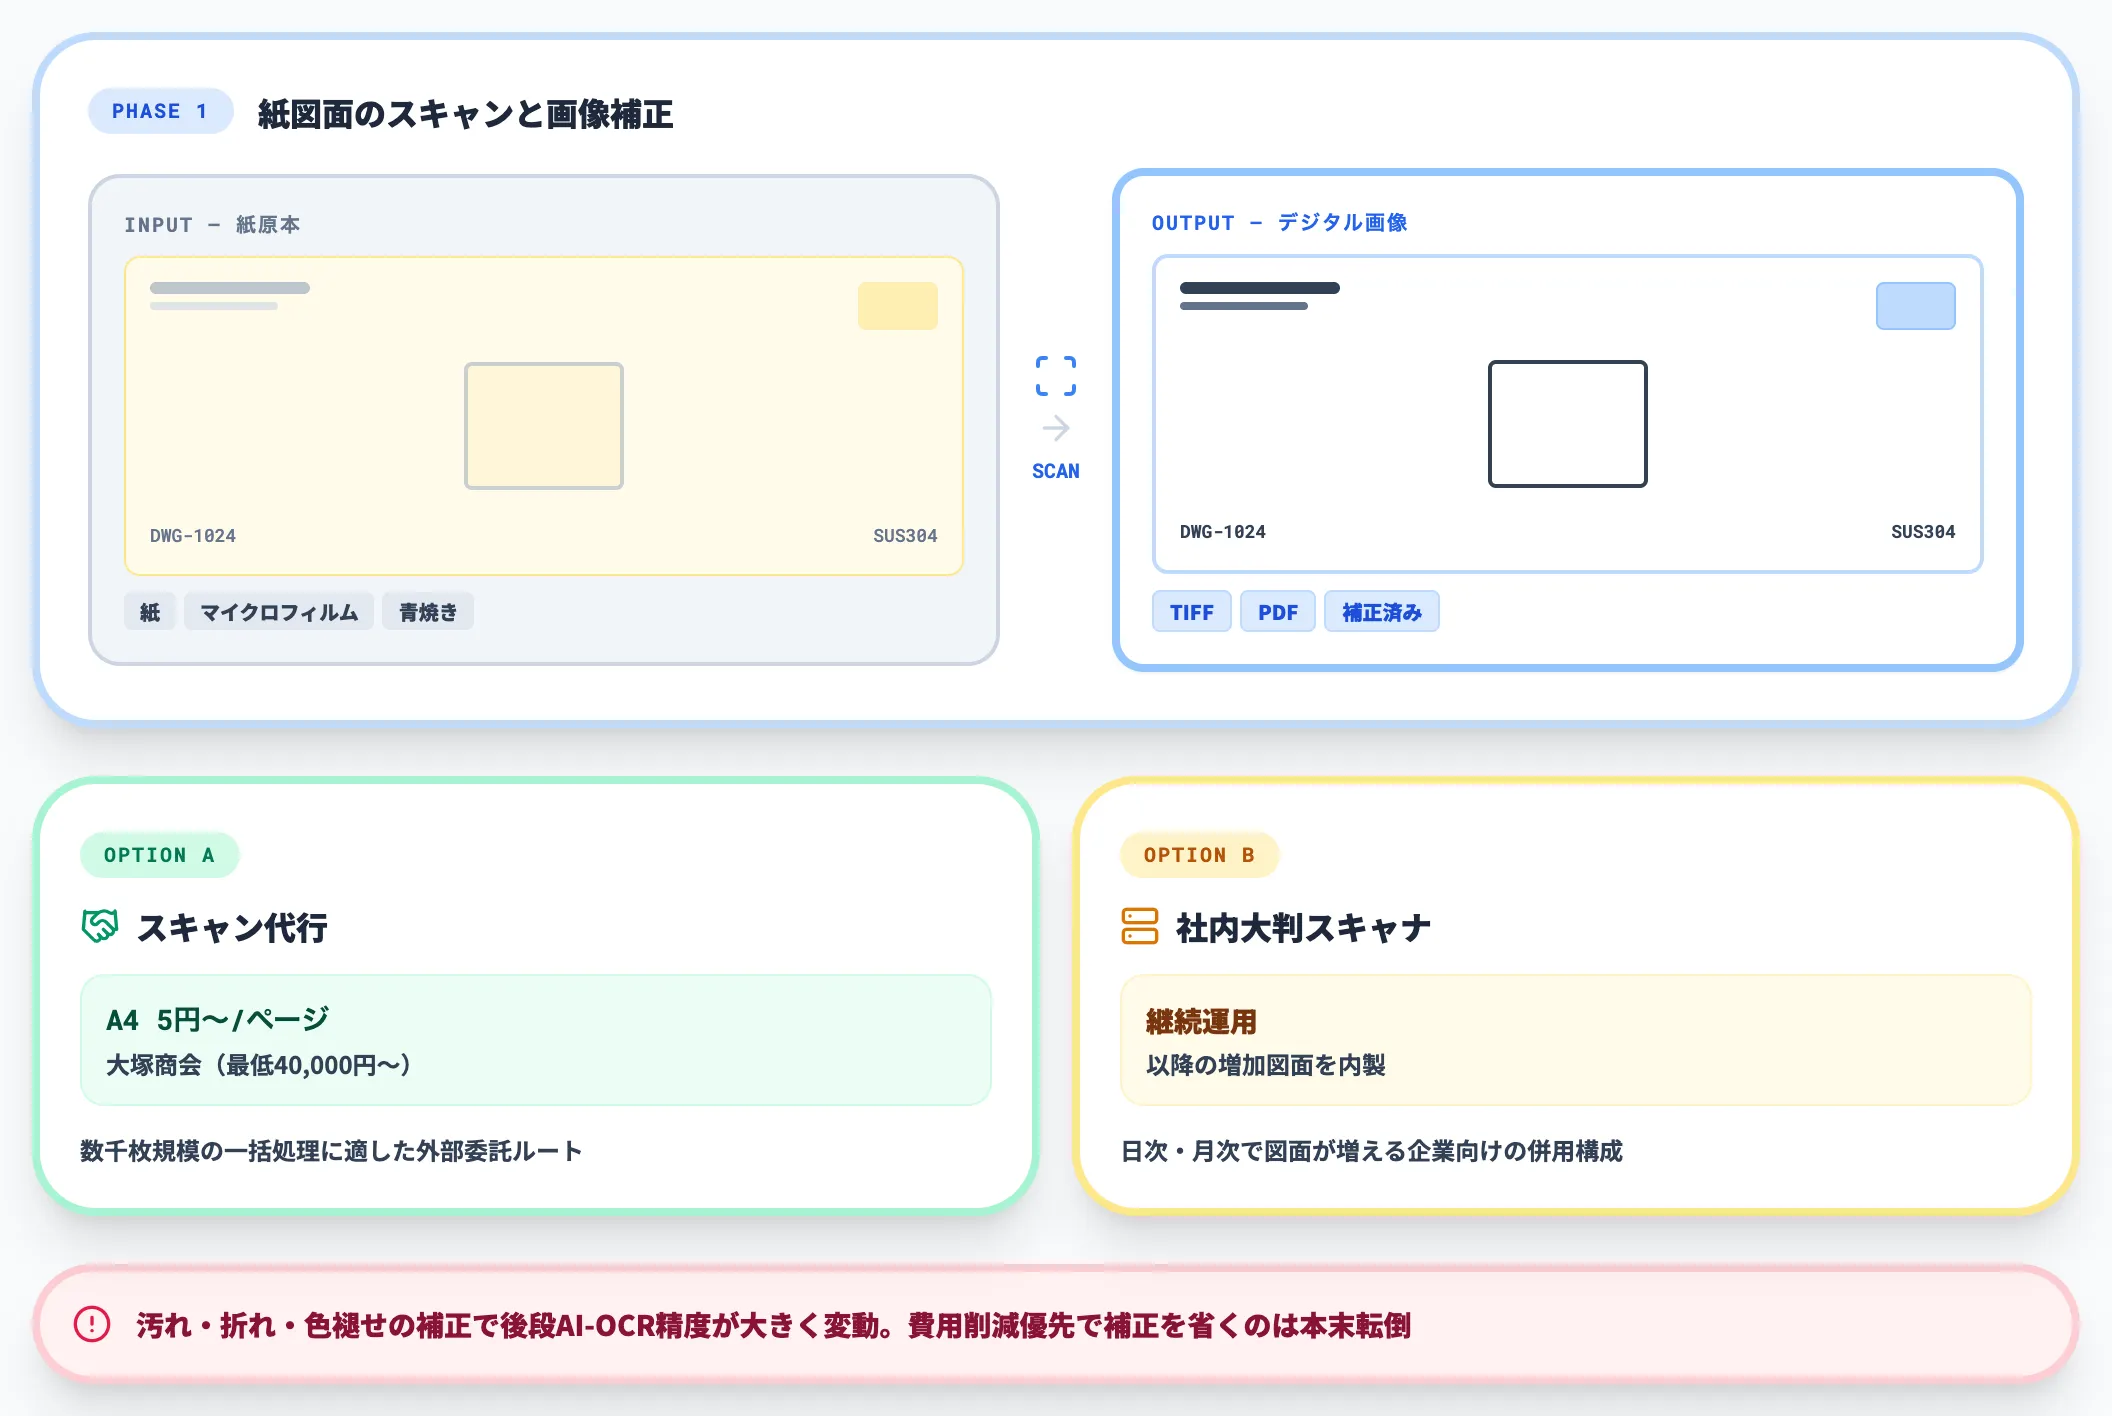The width and height of the screenshot is (2112, 1416).
Task: Toggle the PDF output format
Action: pyautogui.click(x=1278, y=611)
